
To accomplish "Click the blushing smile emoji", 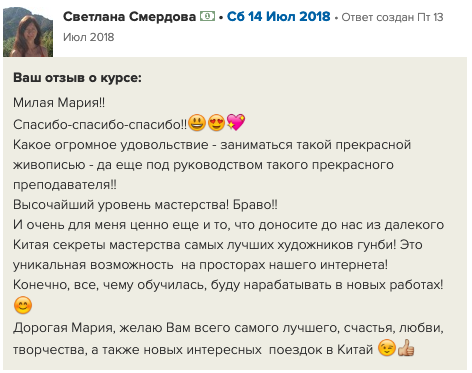I will pyautogui.click(x=23, y=305).
